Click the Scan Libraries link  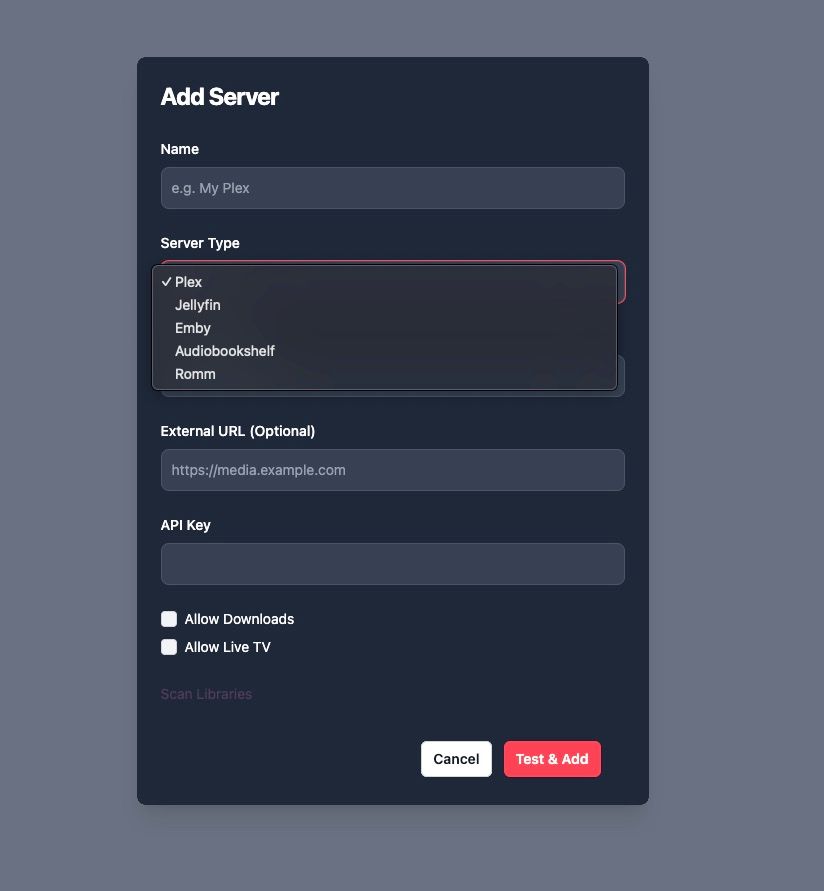(206, 694)
